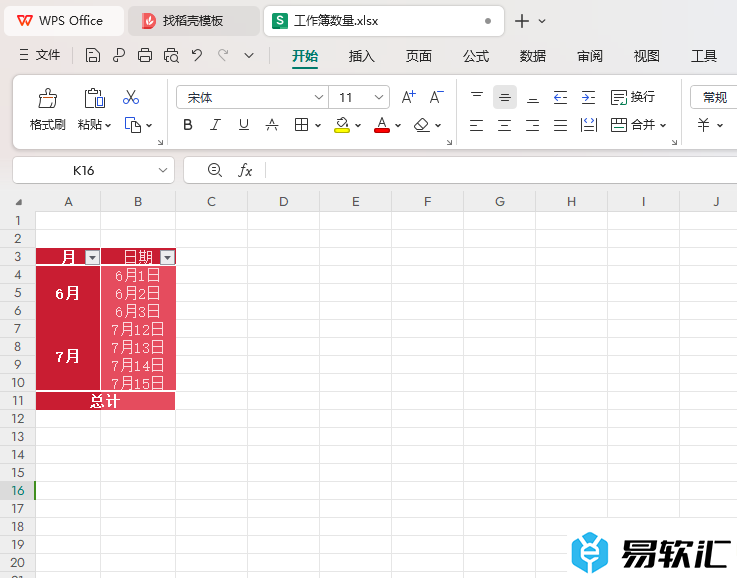
Task: Align text right
Action: (533, 125)
